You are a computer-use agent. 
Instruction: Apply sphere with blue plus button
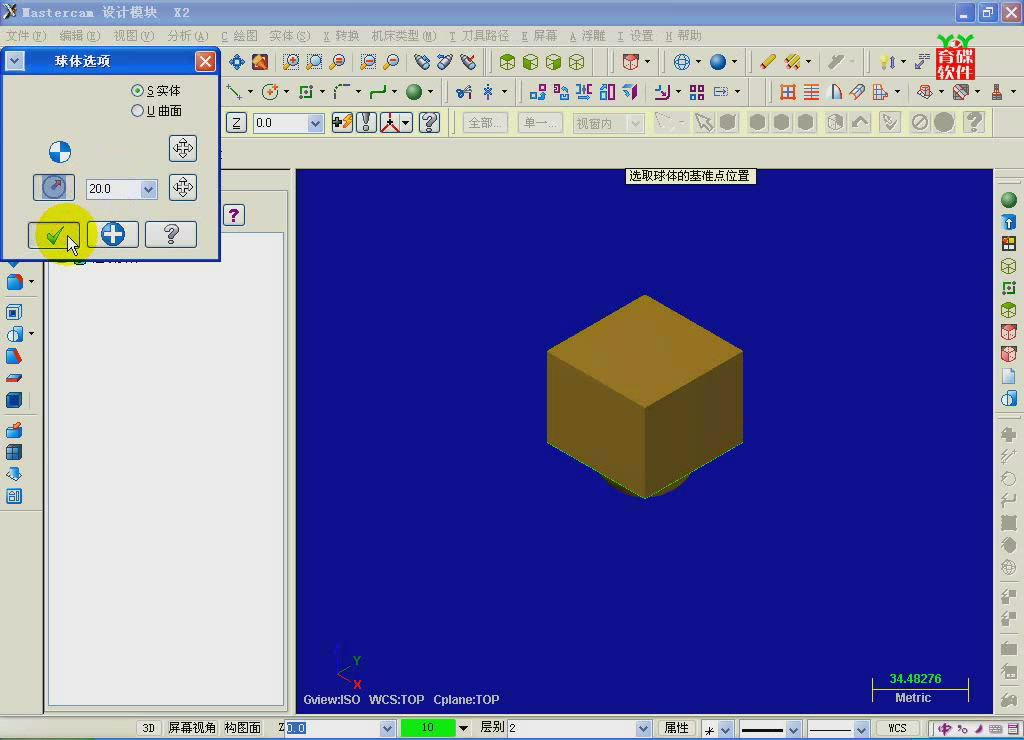click(113, 234)
